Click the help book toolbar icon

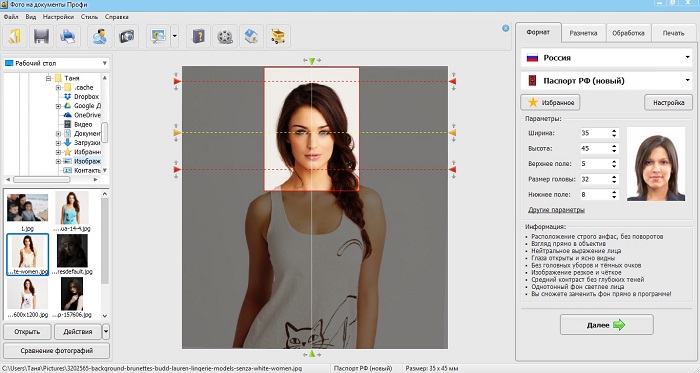[x=198, y=36]
